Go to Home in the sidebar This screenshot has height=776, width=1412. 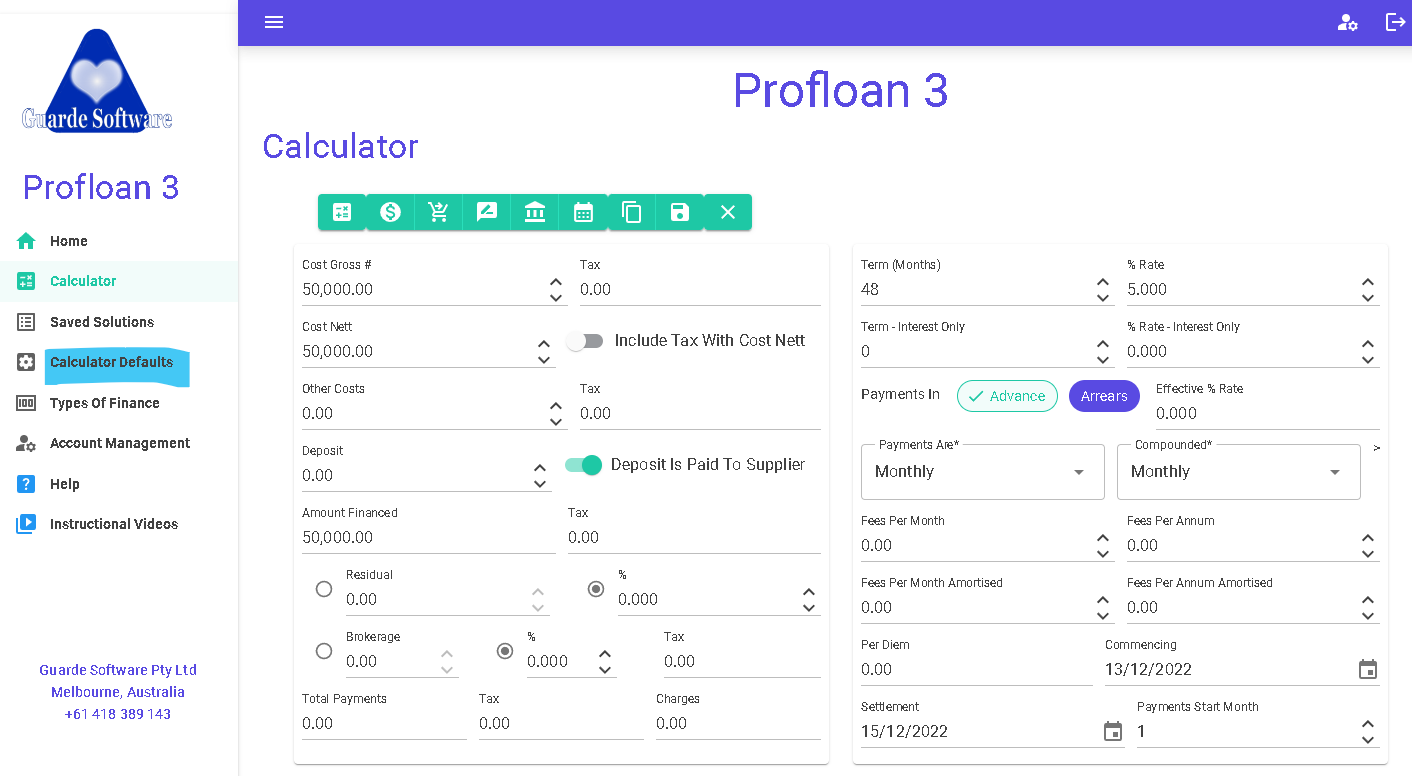click(119, 241)
